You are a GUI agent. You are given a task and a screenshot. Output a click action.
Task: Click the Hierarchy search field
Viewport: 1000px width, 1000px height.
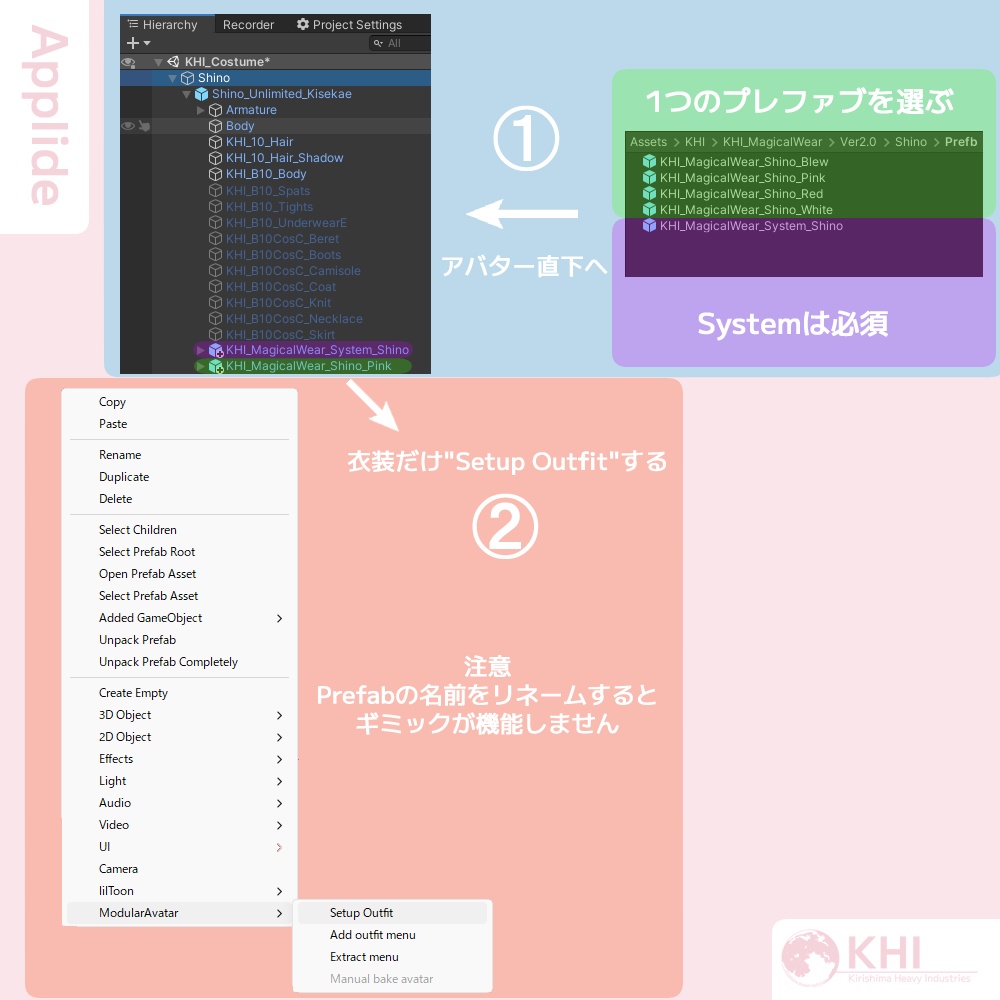(x=400, y=43)
